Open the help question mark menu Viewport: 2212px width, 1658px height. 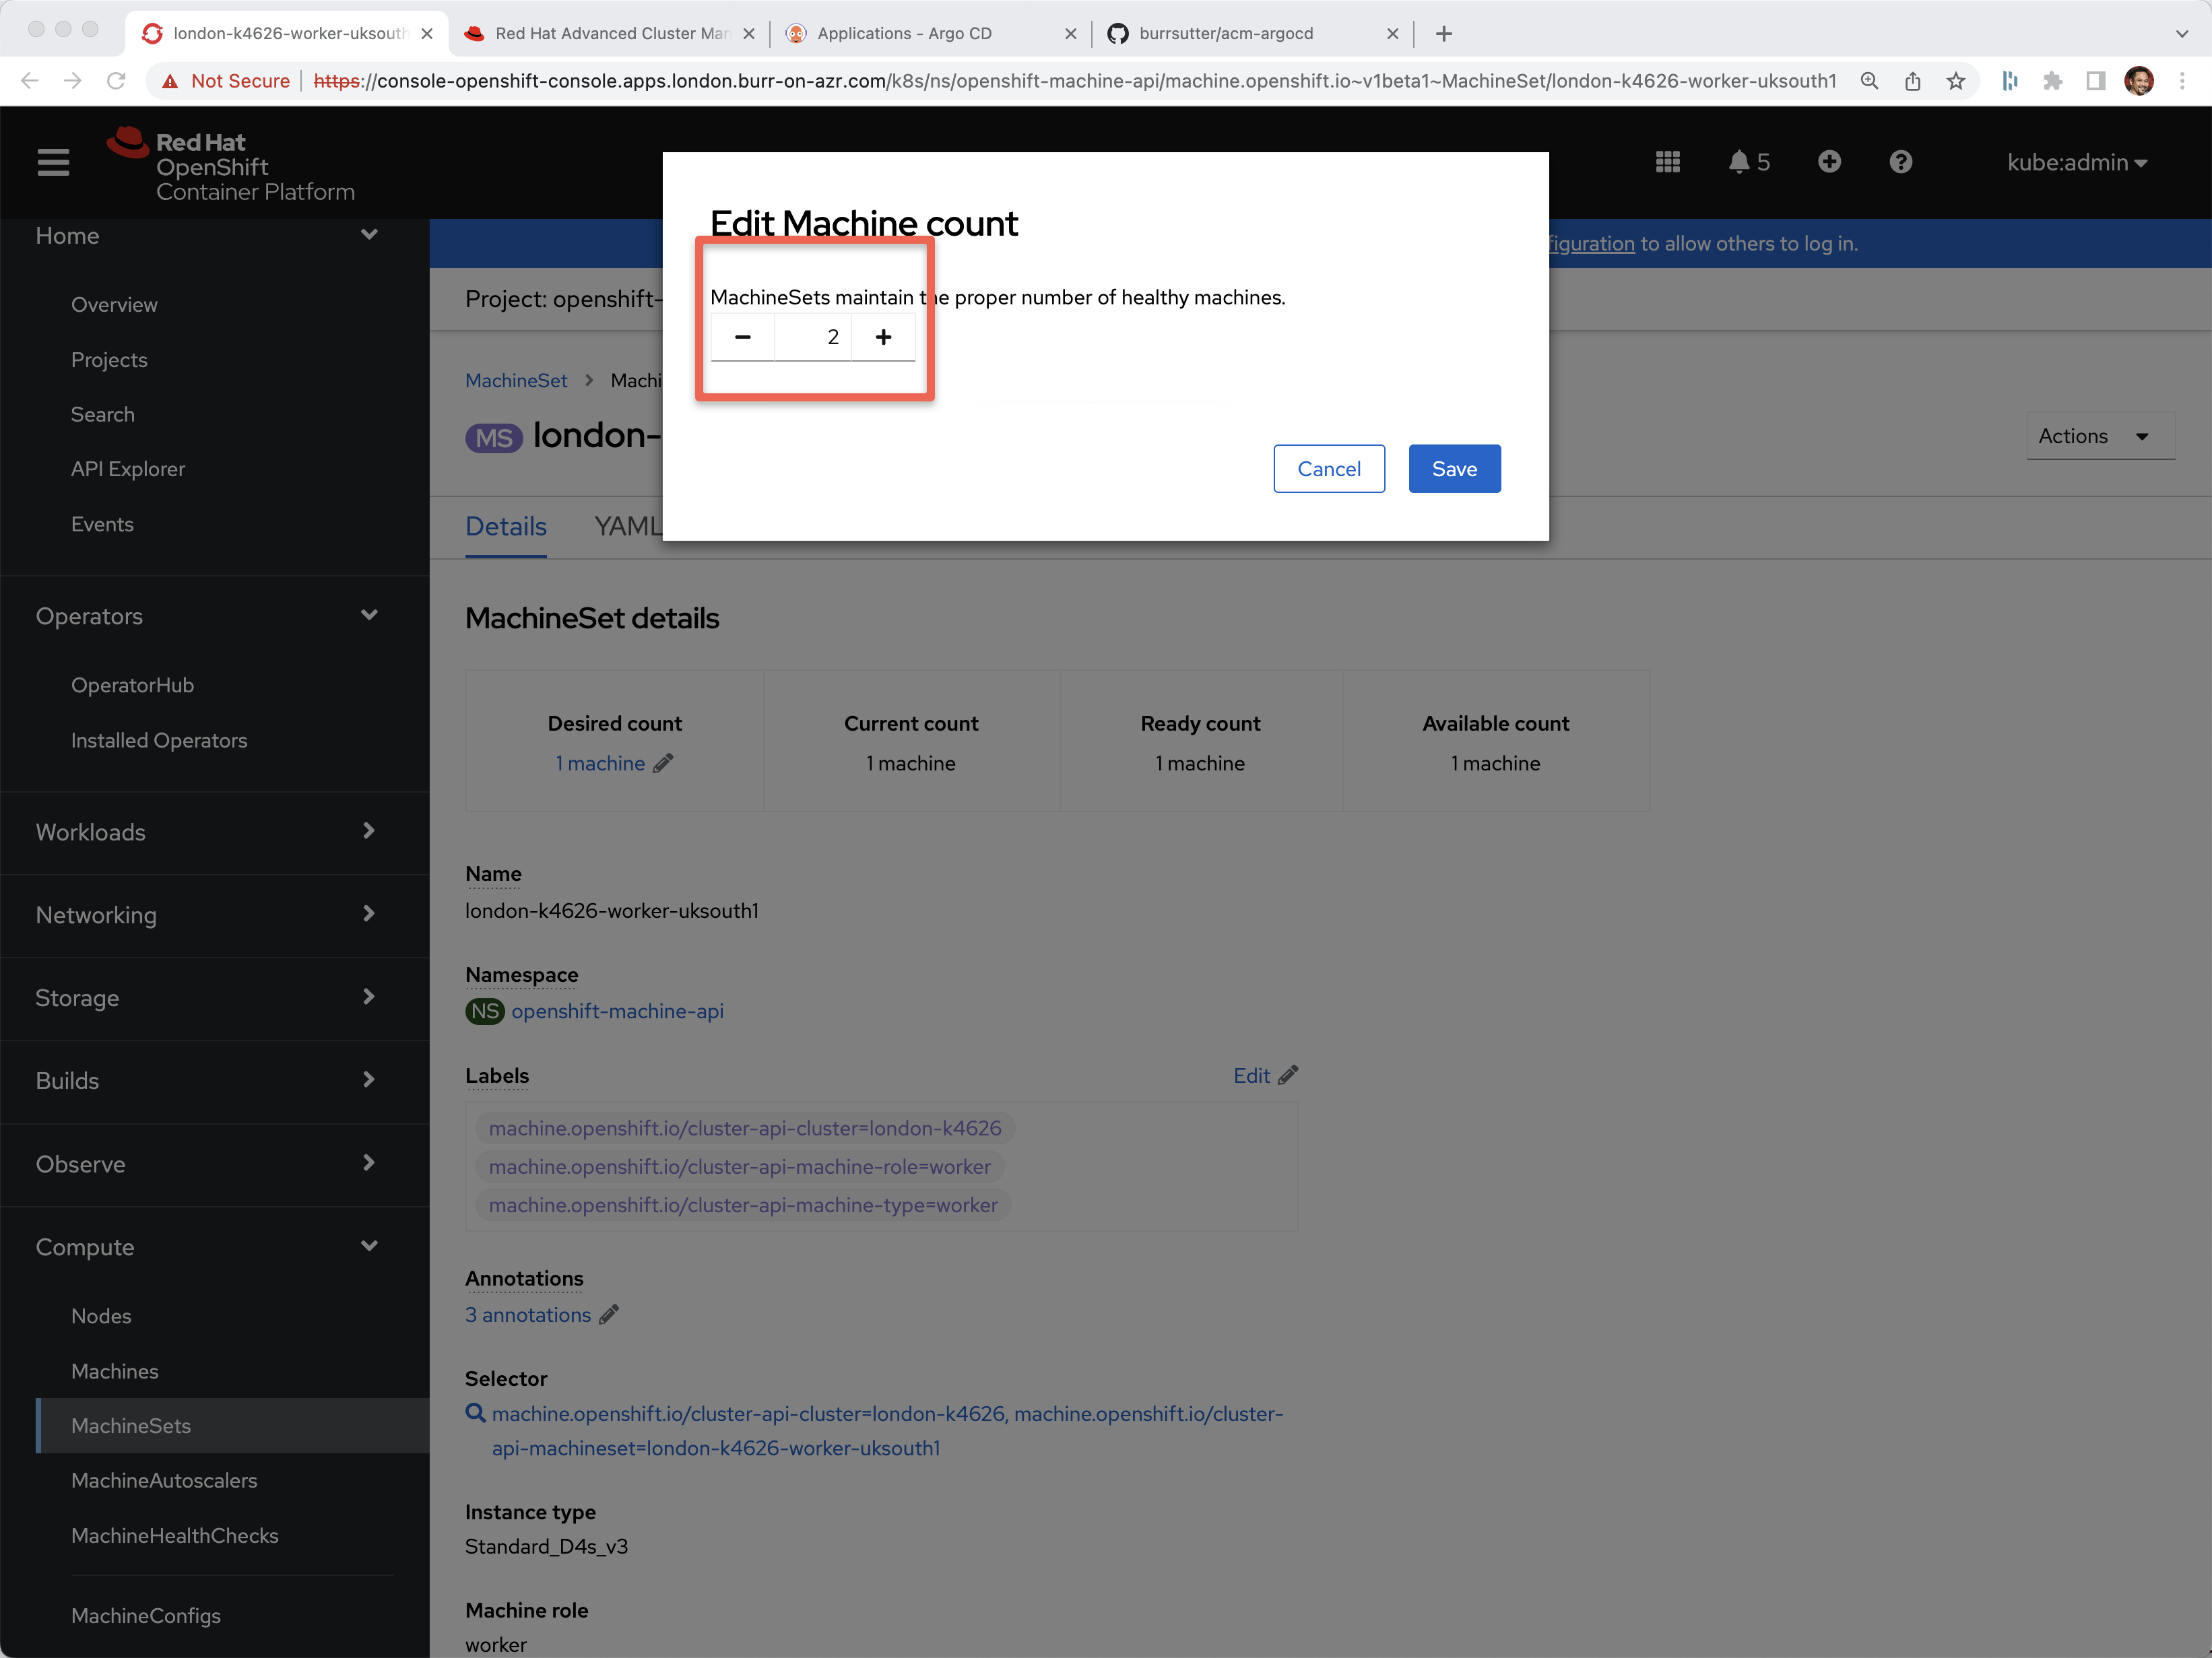[1900, 162]
